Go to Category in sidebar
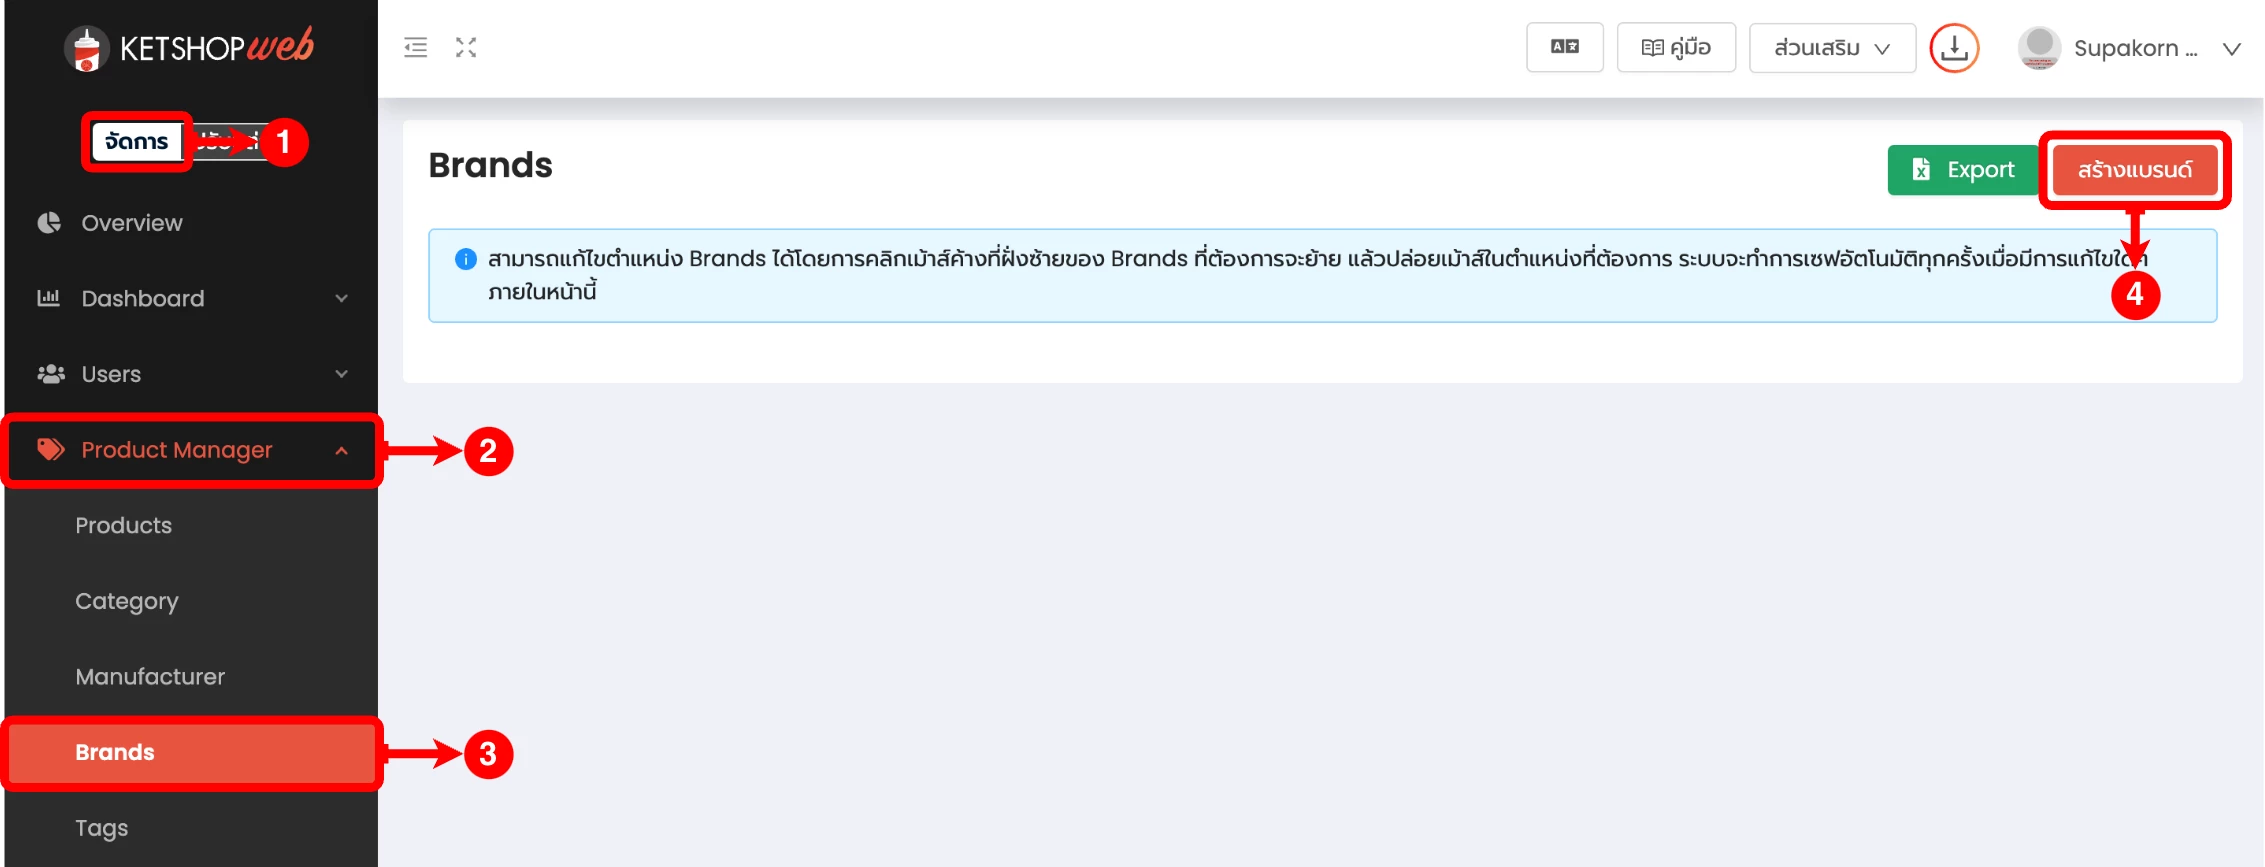This screenshot has height=867, width=2265. click(127, 601)
